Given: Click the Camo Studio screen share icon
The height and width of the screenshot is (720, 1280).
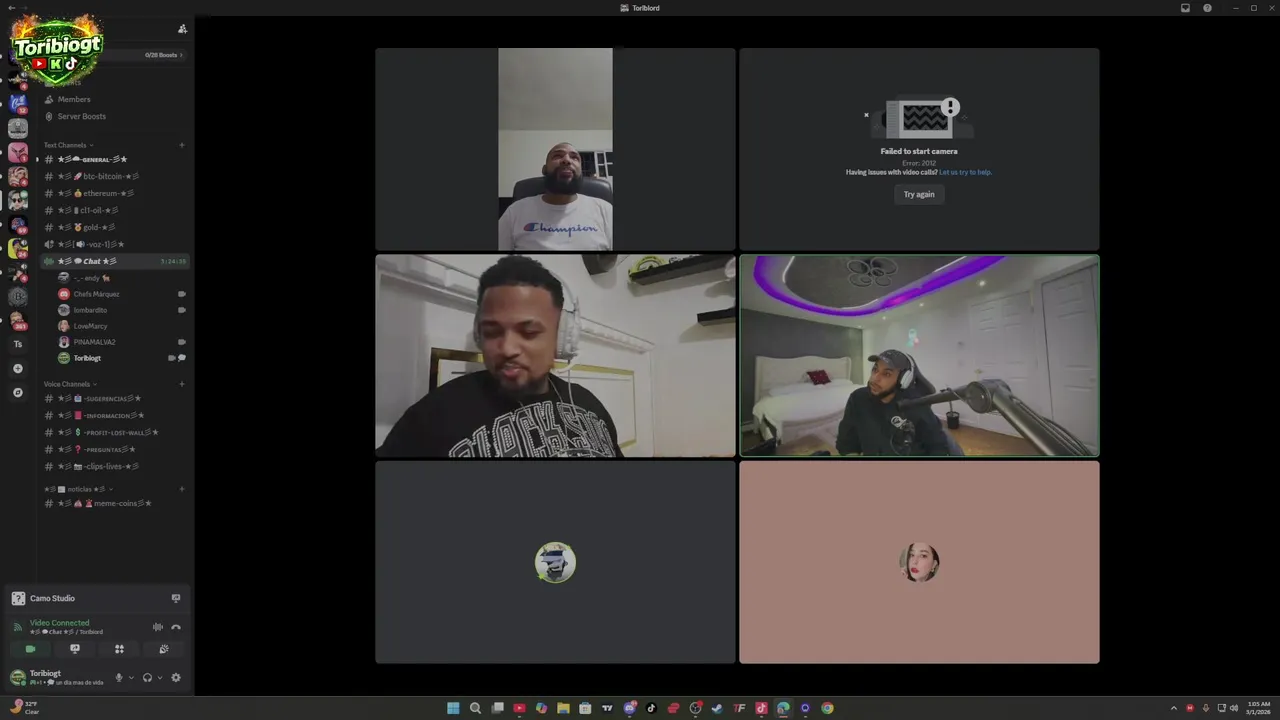Looking at the screenshot, I should pos(176,598).
